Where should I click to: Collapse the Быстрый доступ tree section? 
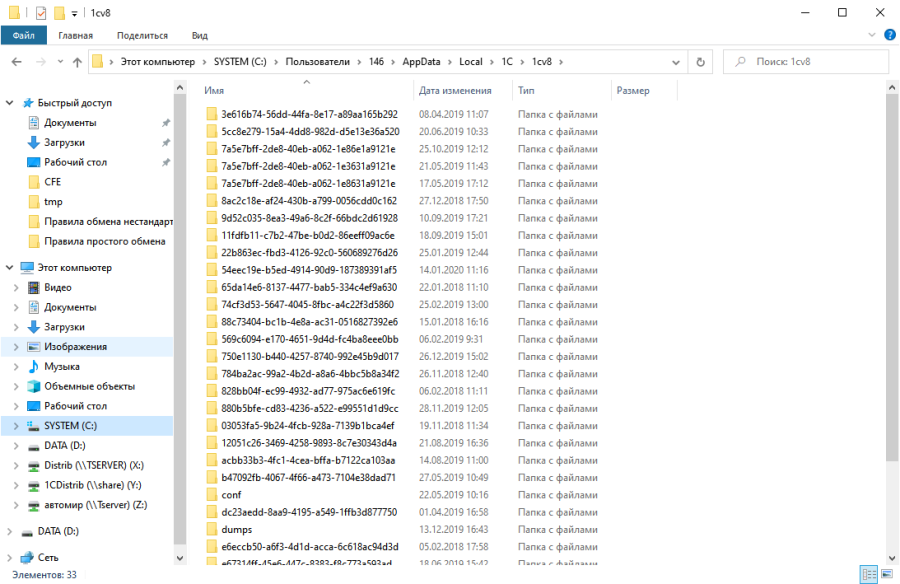pyautogui.click(x=9, y=103)
